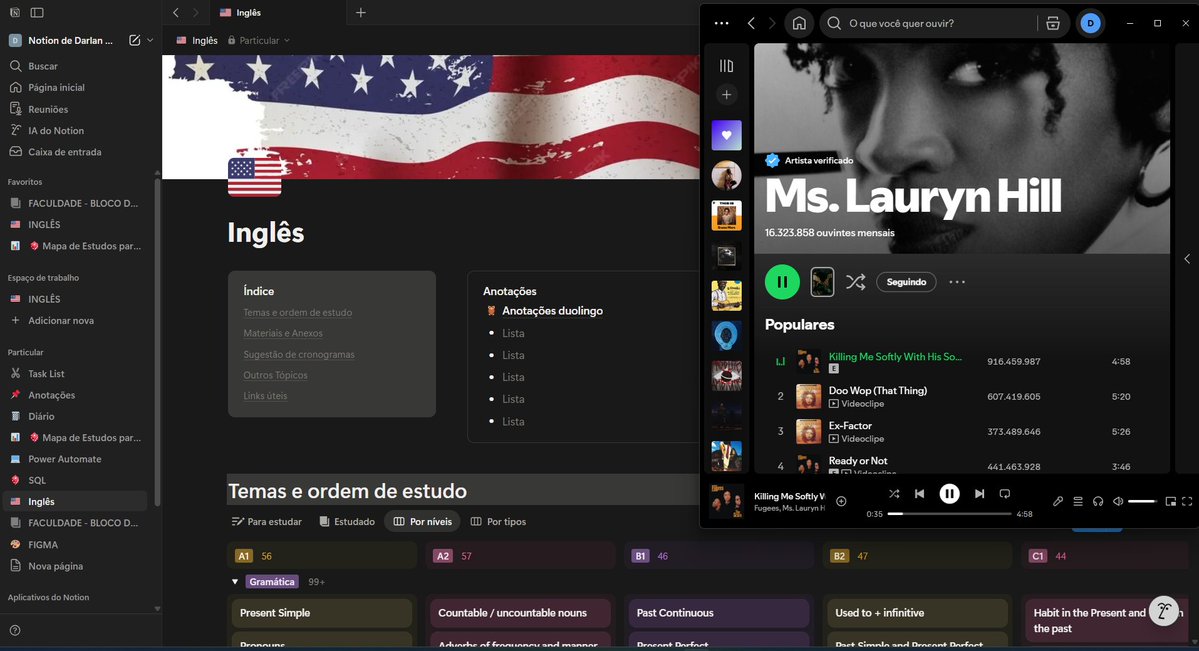This screenshot has height=651, width=1199.
Task: Create new Notion page compose icon
Action: pyautogui.click(x=135, y=40)
